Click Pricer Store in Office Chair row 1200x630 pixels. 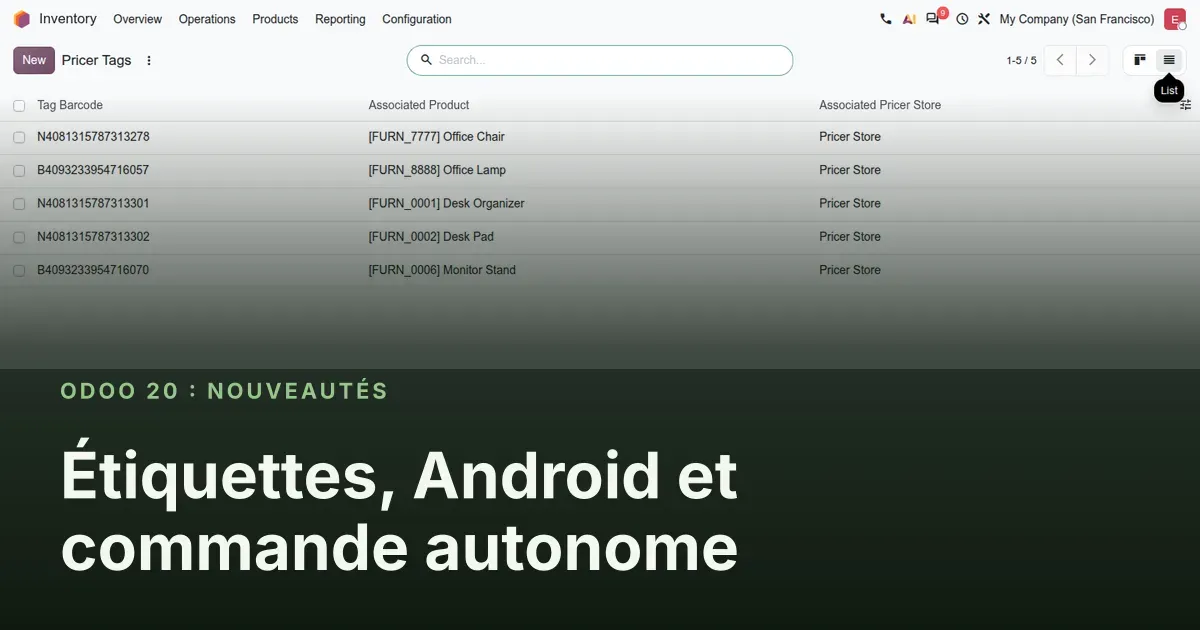coord(850,137)
